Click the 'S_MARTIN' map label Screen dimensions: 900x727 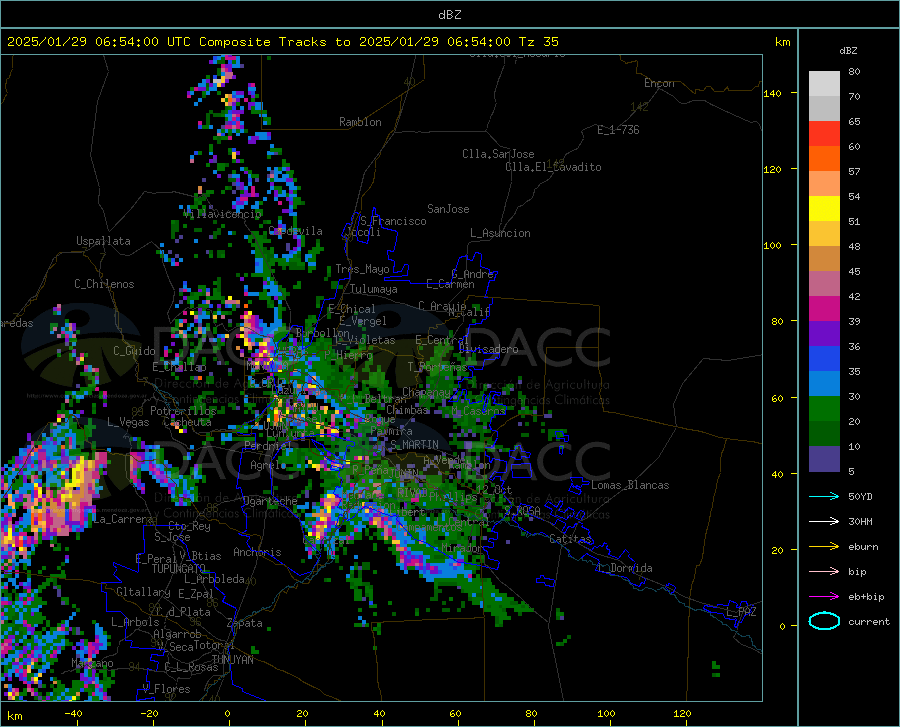(414, 445)
